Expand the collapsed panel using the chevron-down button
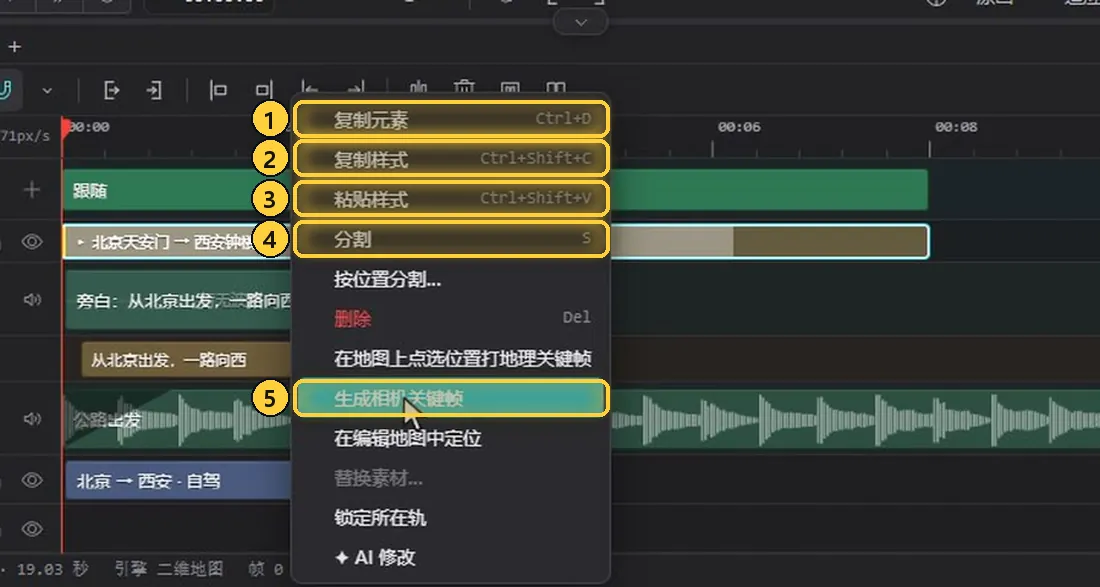The height and width of the screenshot is (587, 1100). click(580, 22)
